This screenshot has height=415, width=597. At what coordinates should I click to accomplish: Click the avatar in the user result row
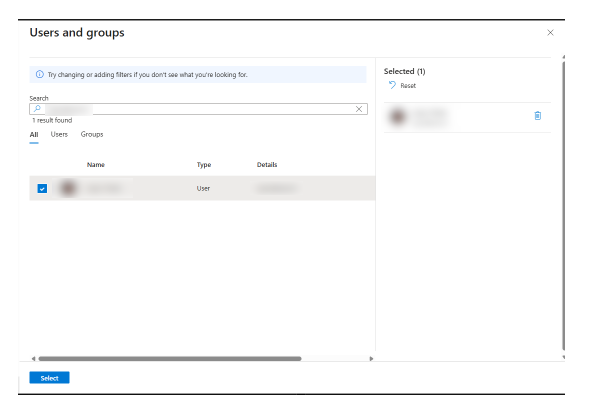tap(68, 188)
